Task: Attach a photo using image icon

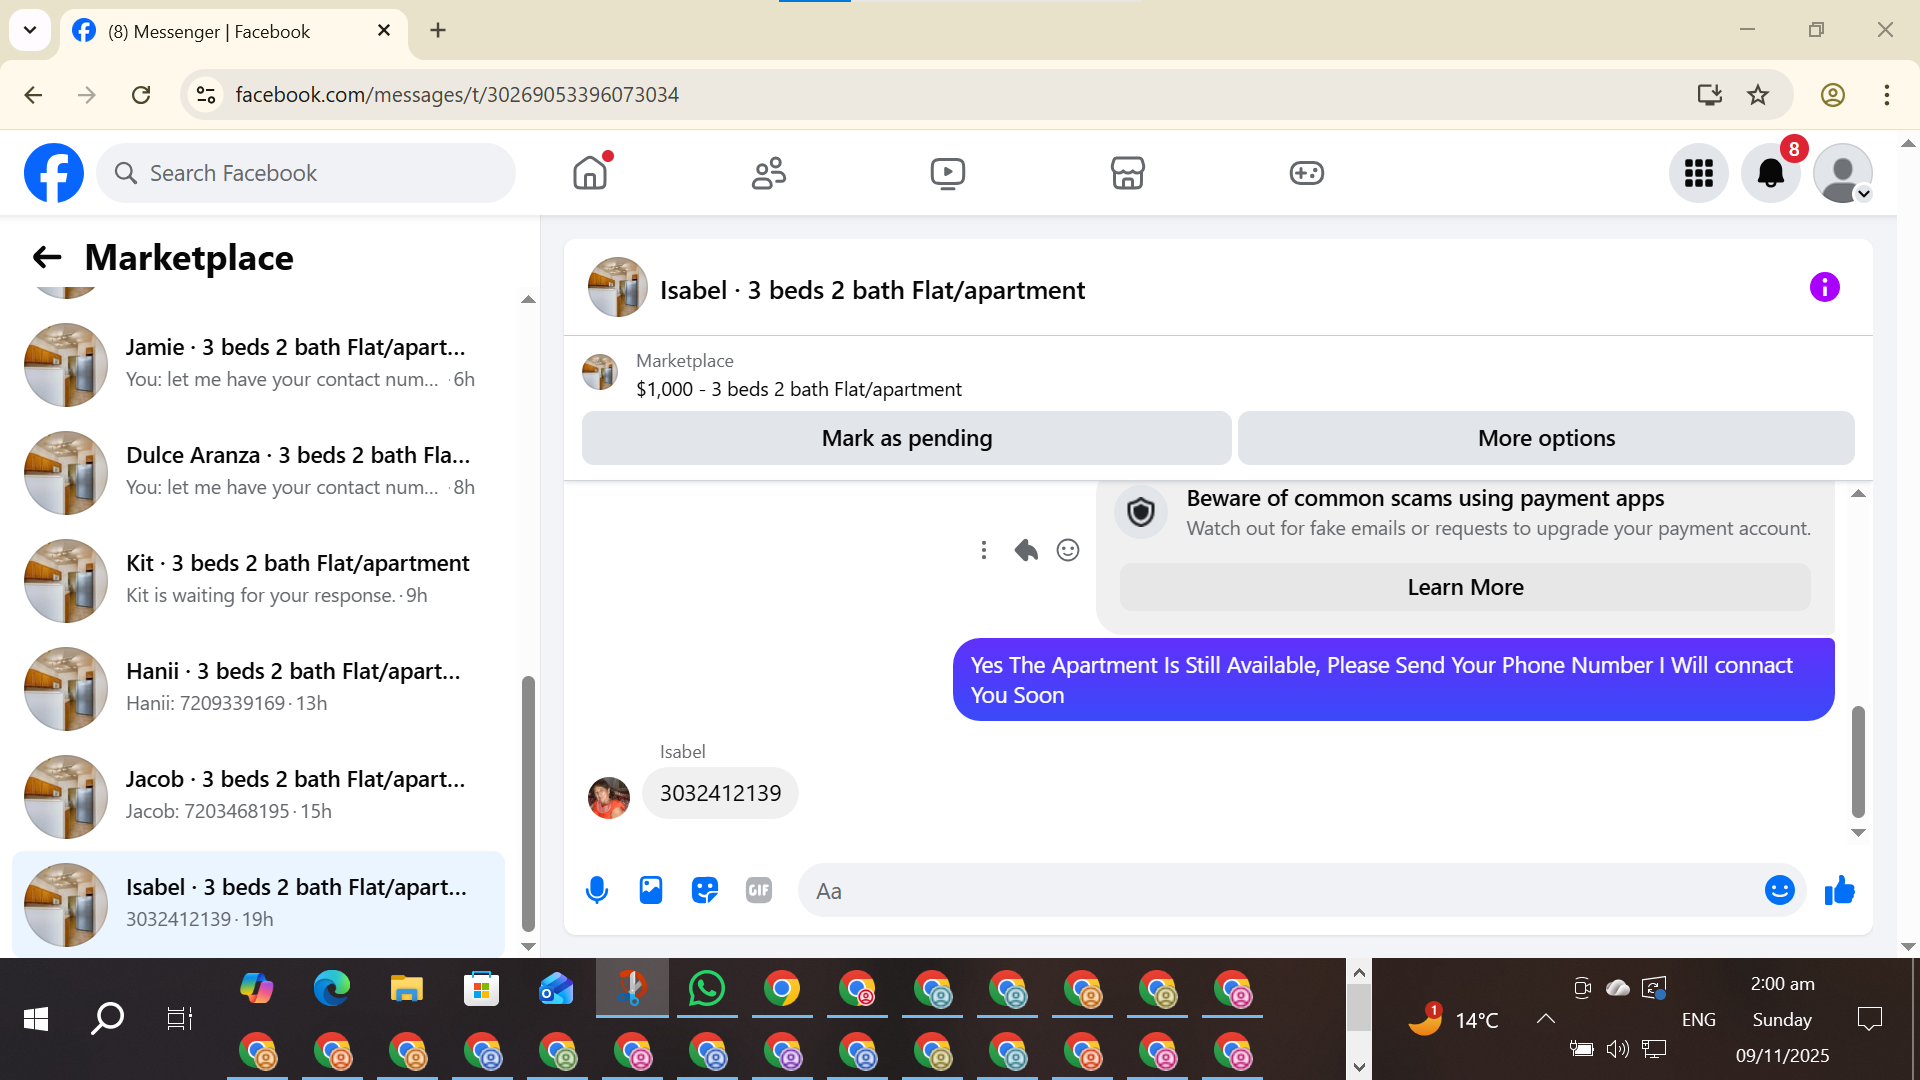Action: click(651, 890)
